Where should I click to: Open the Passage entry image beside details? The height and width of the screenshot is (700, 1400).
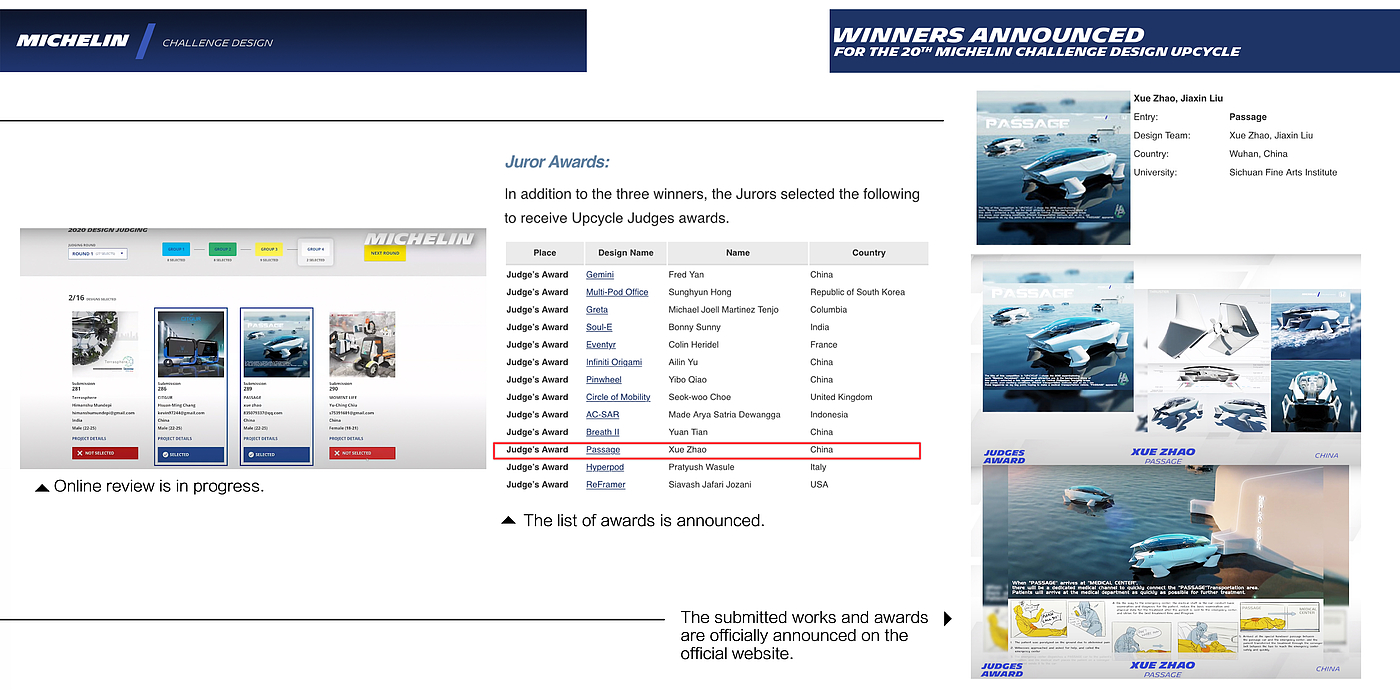point(1053,168)
